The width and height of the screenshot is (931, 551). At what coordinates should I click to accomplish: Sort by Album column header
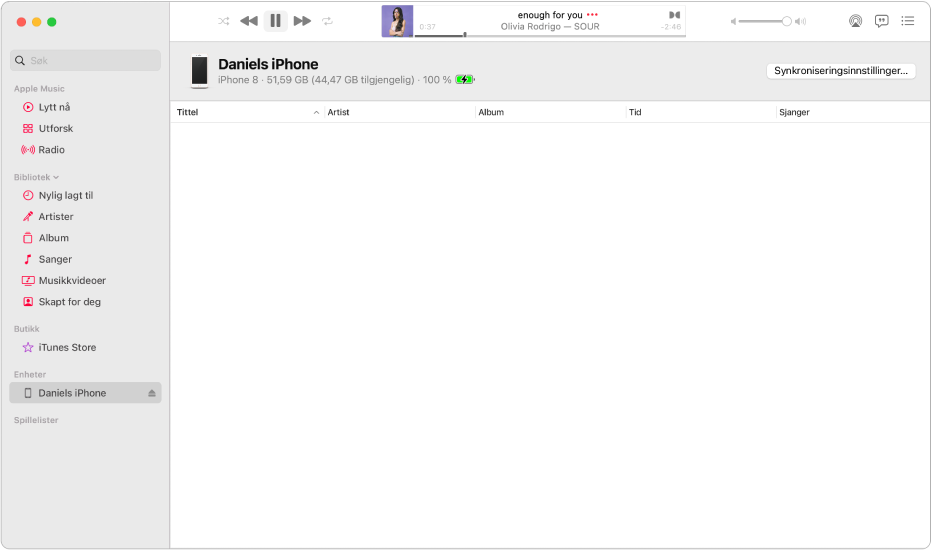click(550, 112)
